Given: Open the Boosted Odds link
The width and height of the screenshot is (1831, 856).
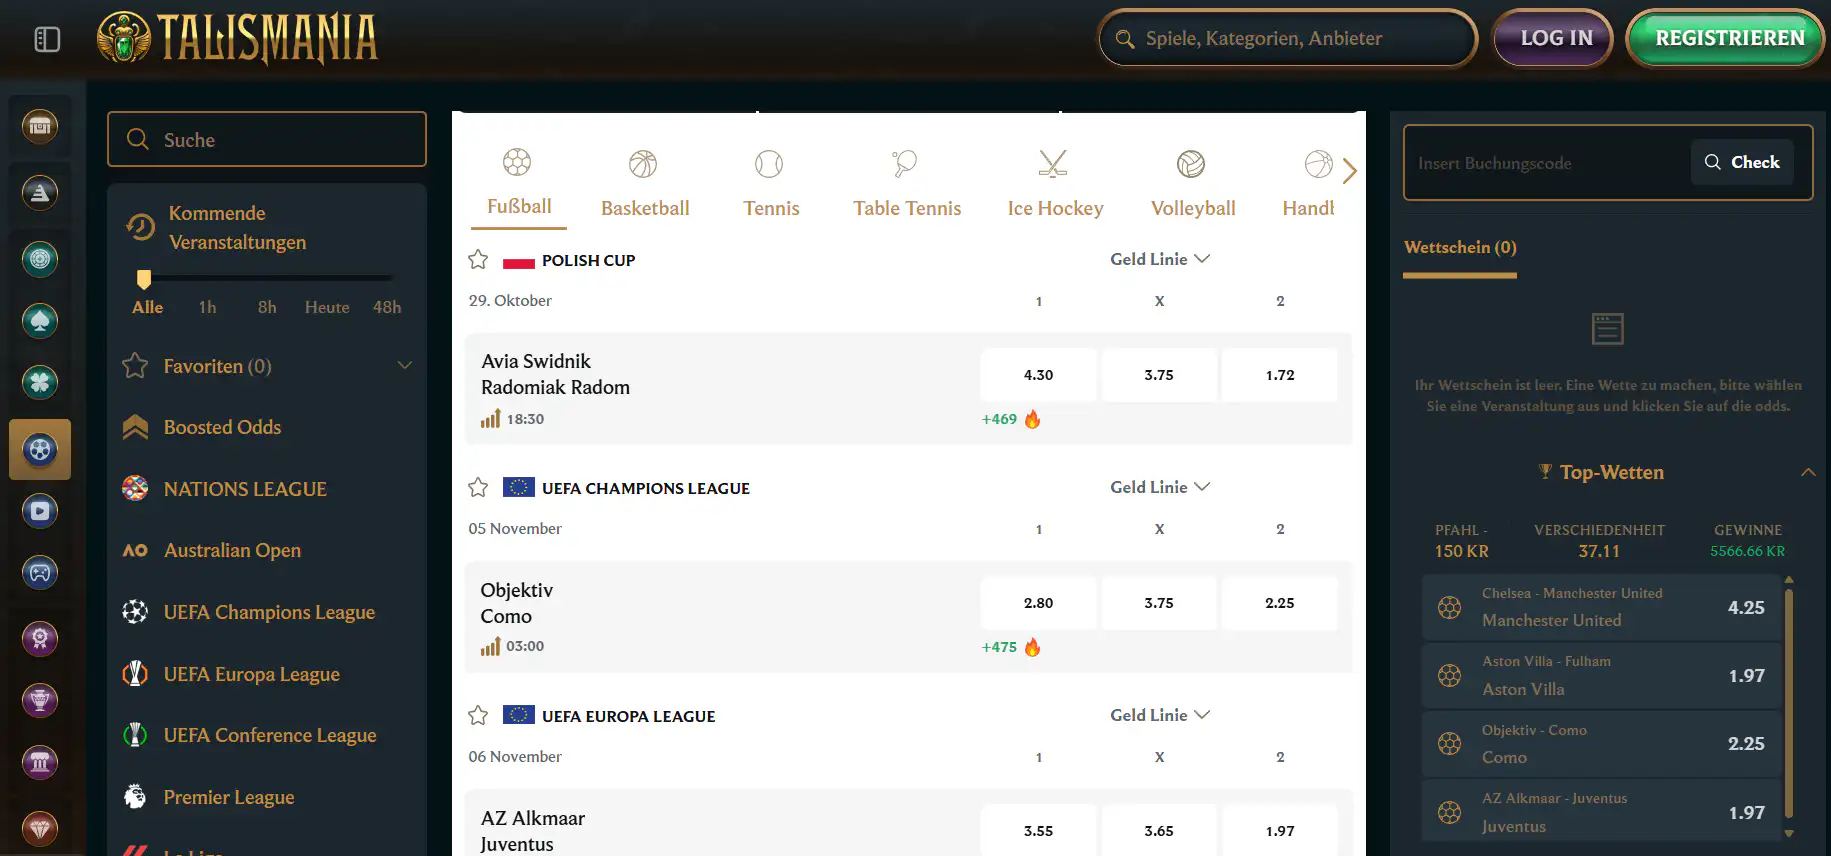Looking at the screenshot, I should click(x=222, y=427).
